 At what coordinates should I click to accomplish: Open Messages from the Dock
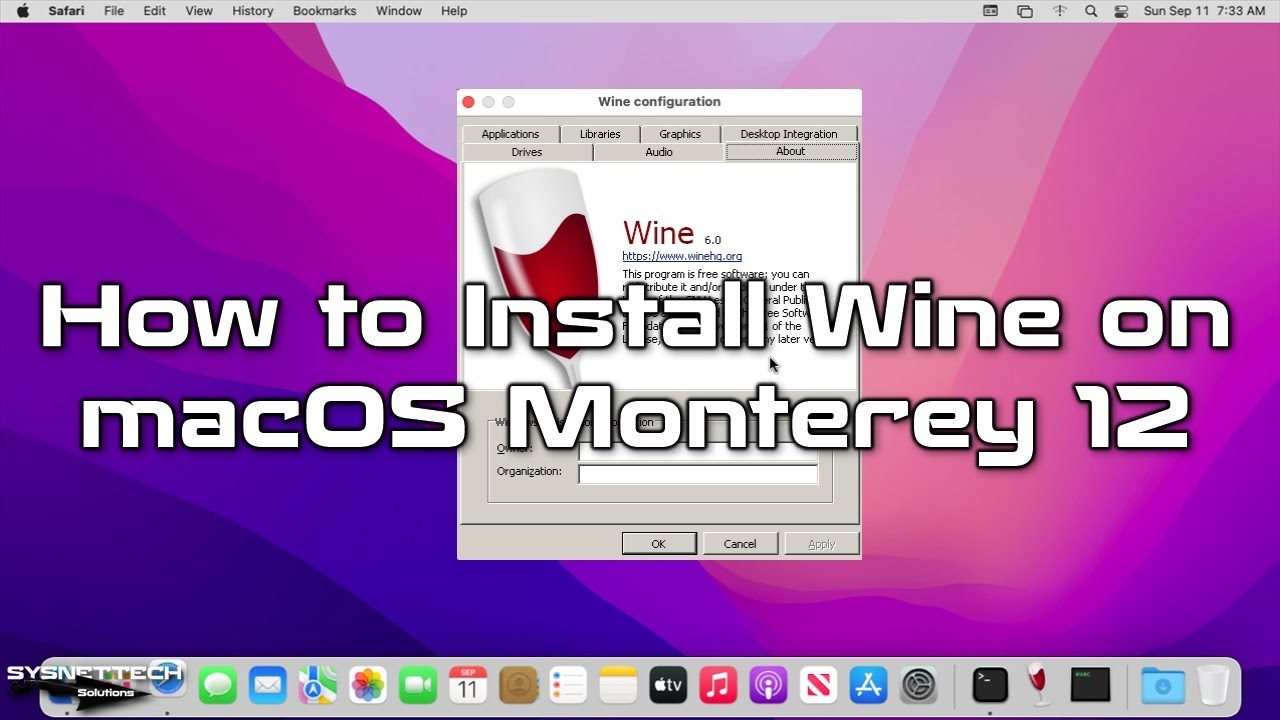tap(218, 685)
